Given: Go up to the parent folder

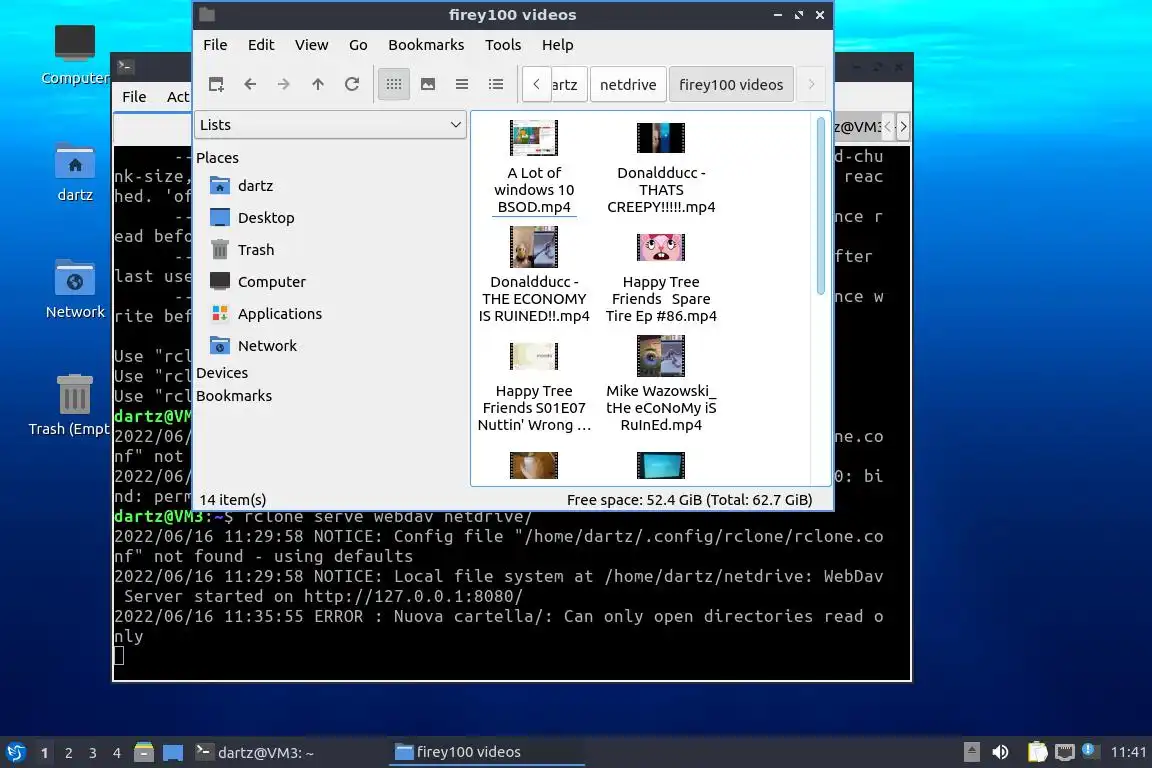Looking at the screenshot, I should (317, 85).
